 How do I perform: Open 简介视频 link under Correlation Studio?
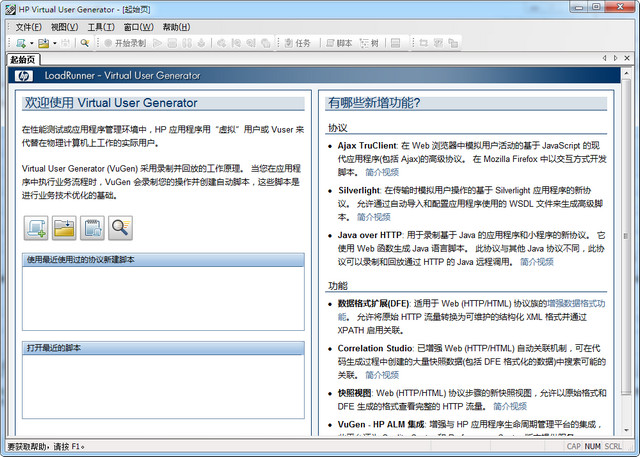point(382,375)
